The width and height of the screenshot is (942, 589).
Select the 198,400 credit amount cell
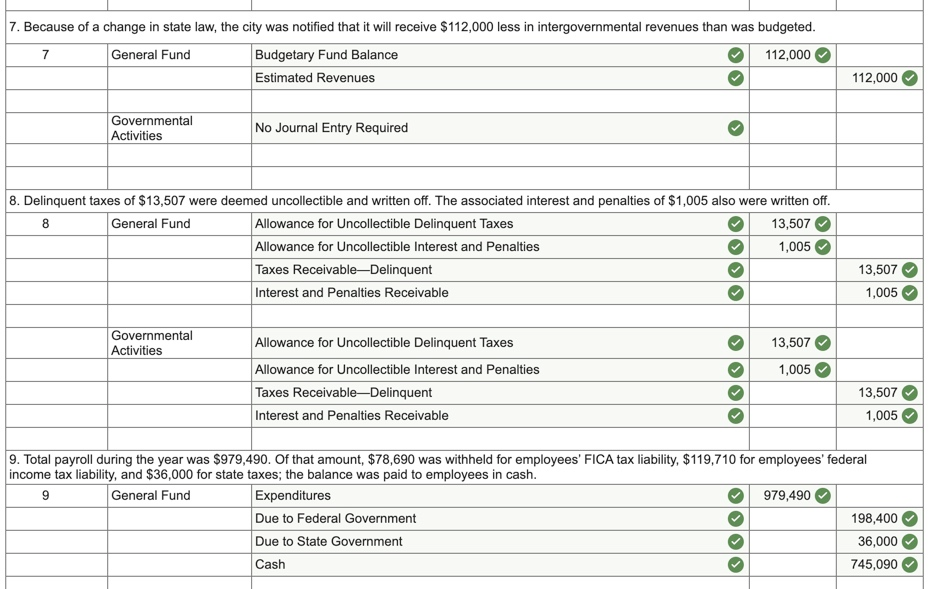point(877,518)
